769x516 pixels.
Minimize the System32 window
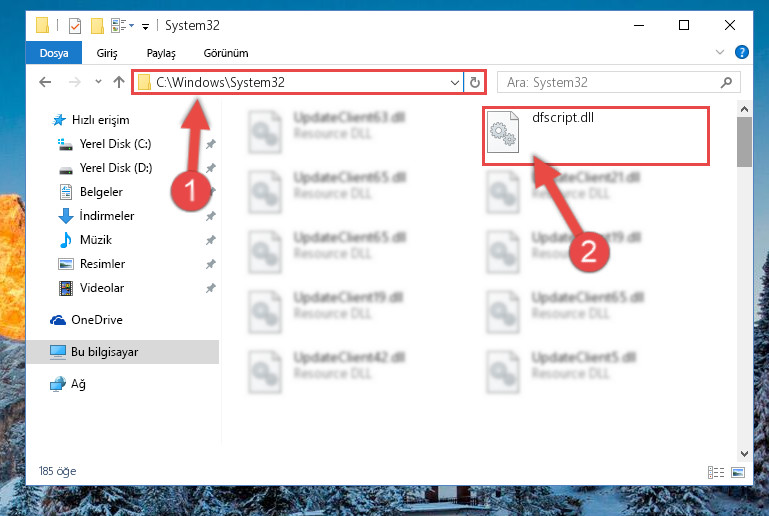tap(639, 25)
